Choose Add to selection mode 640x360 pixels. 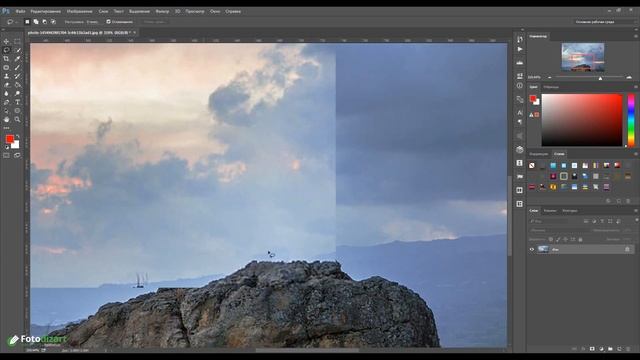pos(36,22)
